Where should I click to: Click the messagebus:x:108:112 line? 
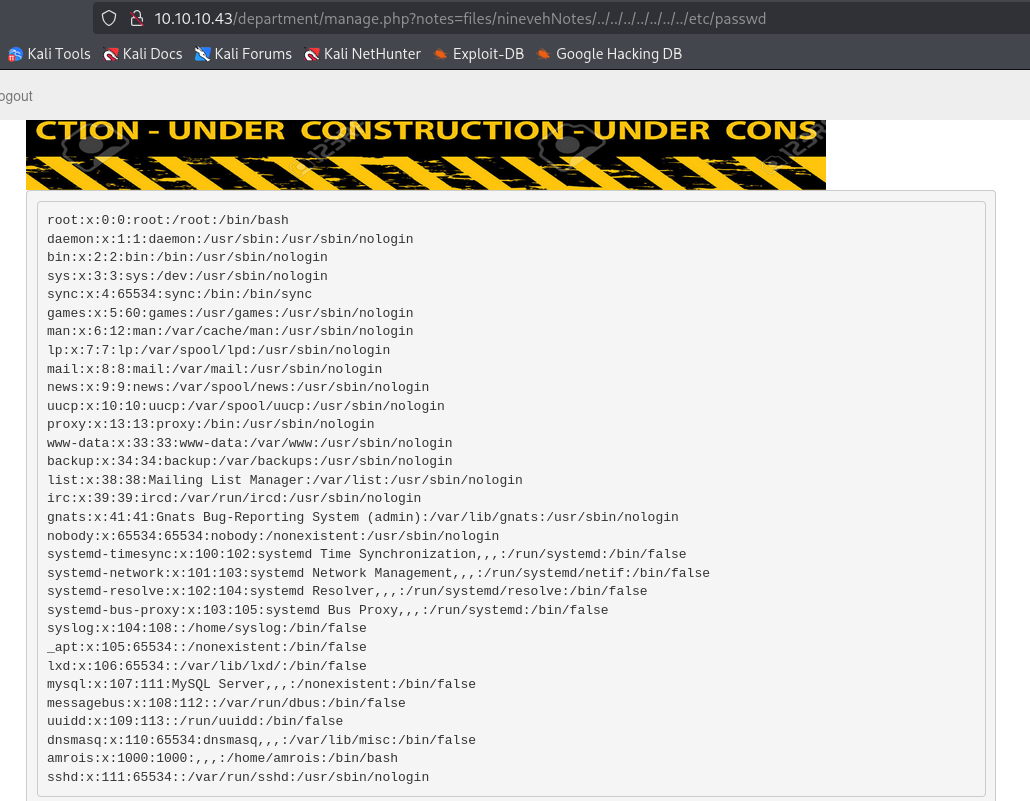point(227,703)
